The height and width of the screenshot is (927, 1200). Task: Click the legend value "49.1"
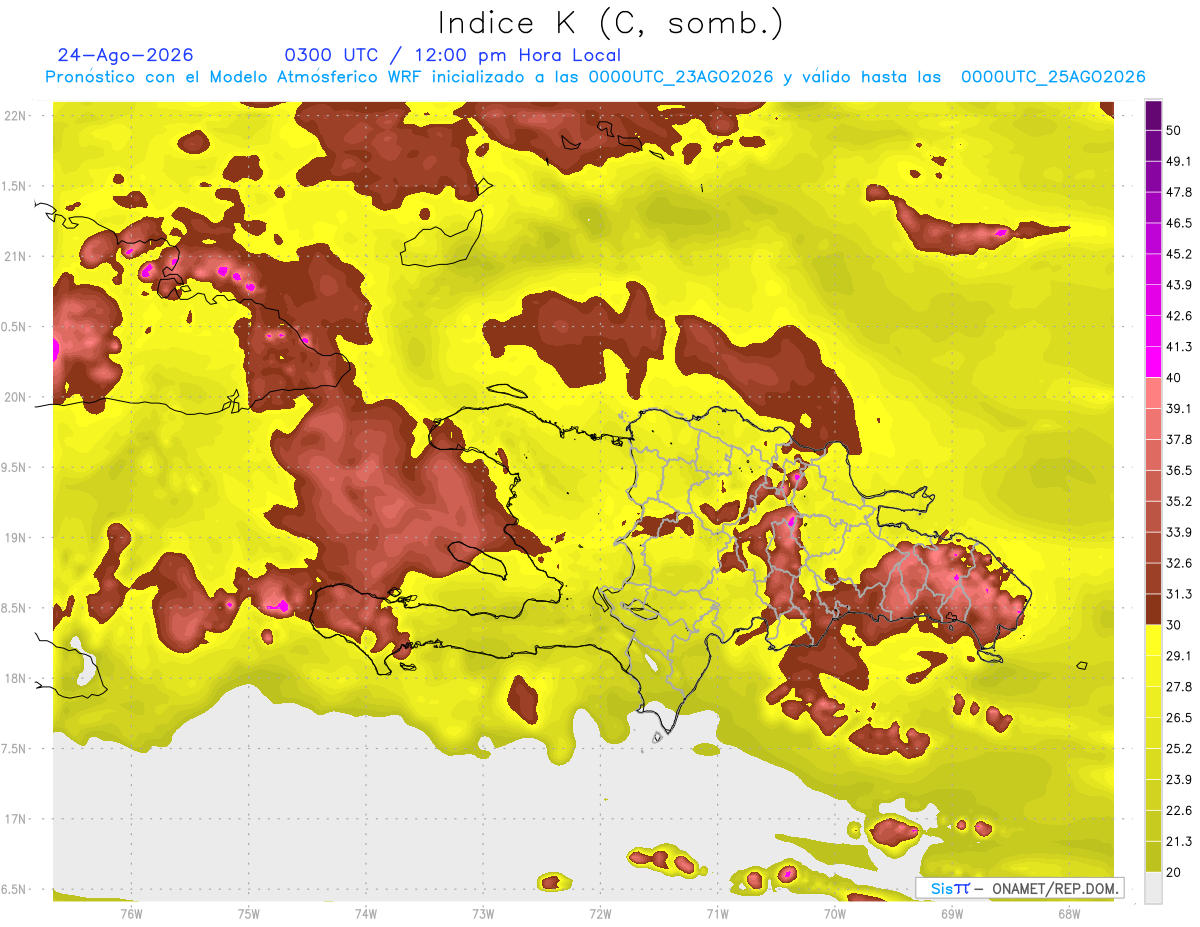click(1180, 161)
